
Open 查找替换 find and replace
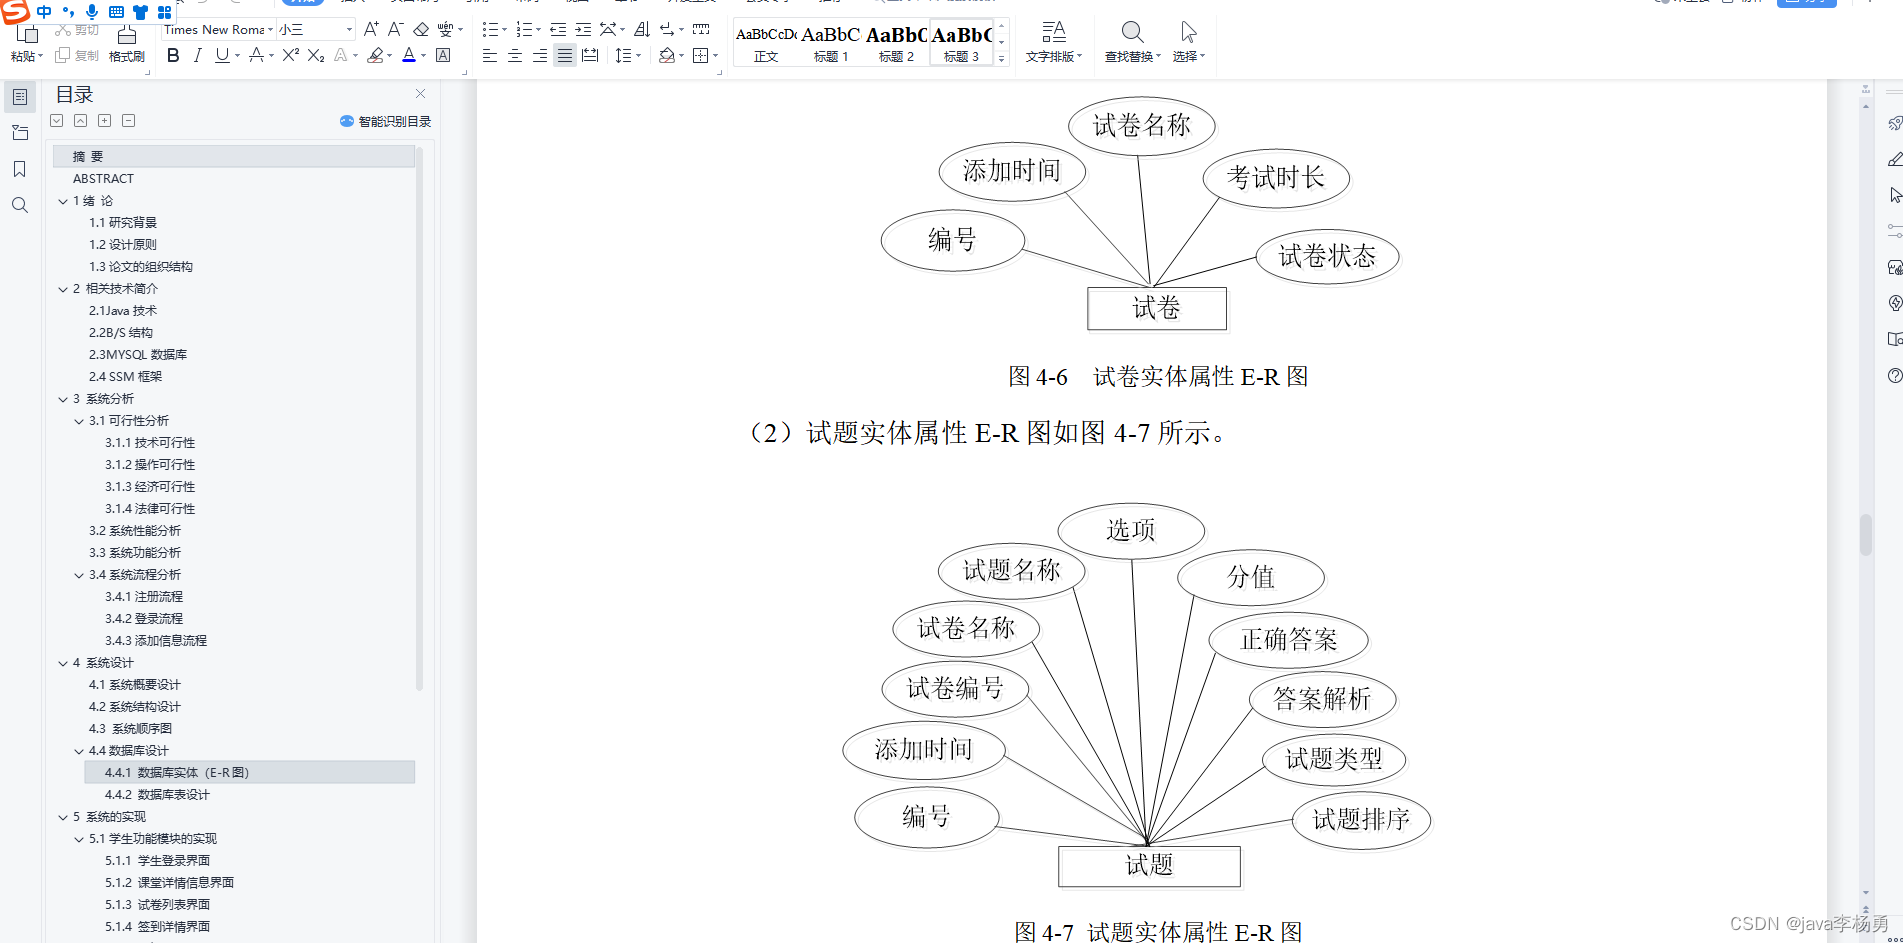1132,43
